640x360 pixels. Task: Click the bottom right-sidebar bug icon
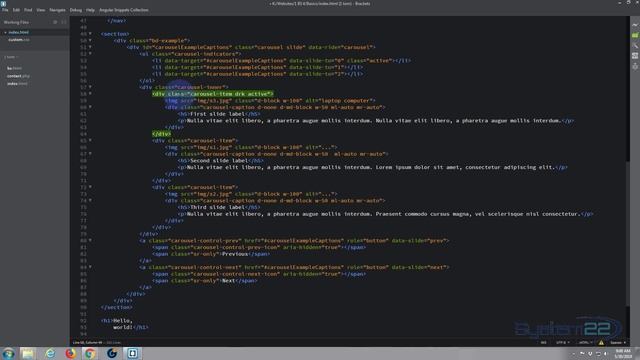(x=635, y=66)
